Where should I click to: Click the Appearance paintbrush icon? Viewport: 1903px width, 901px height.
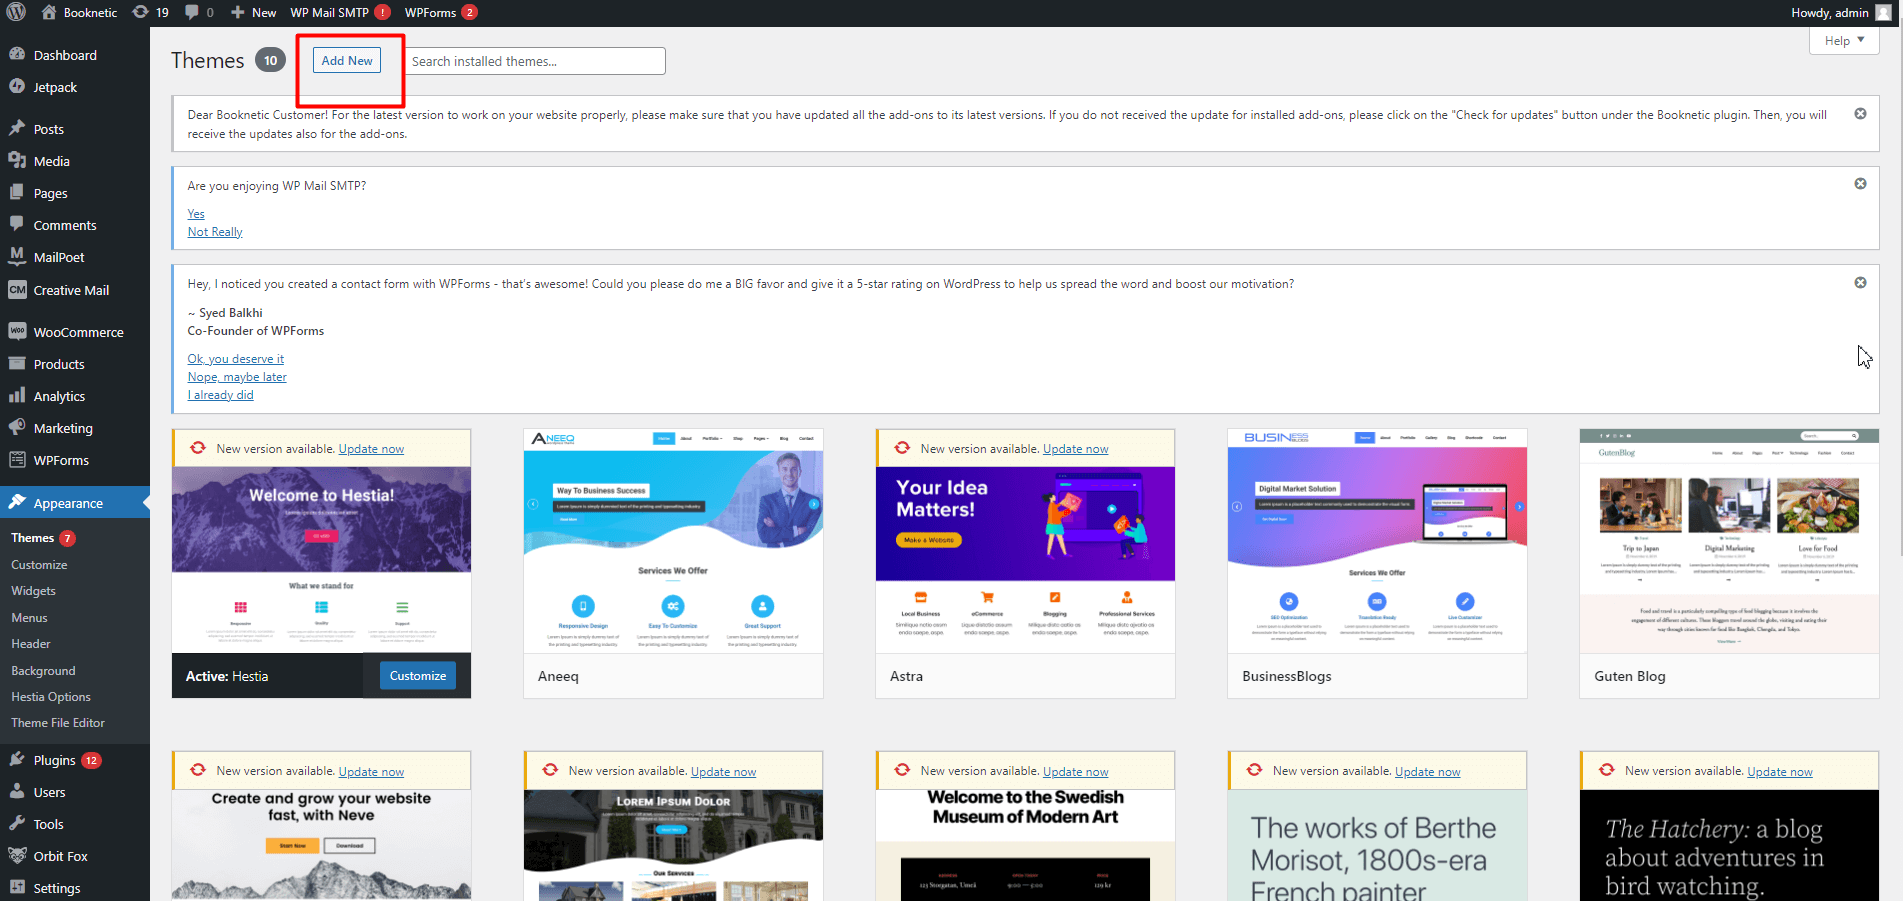(17, 502)
